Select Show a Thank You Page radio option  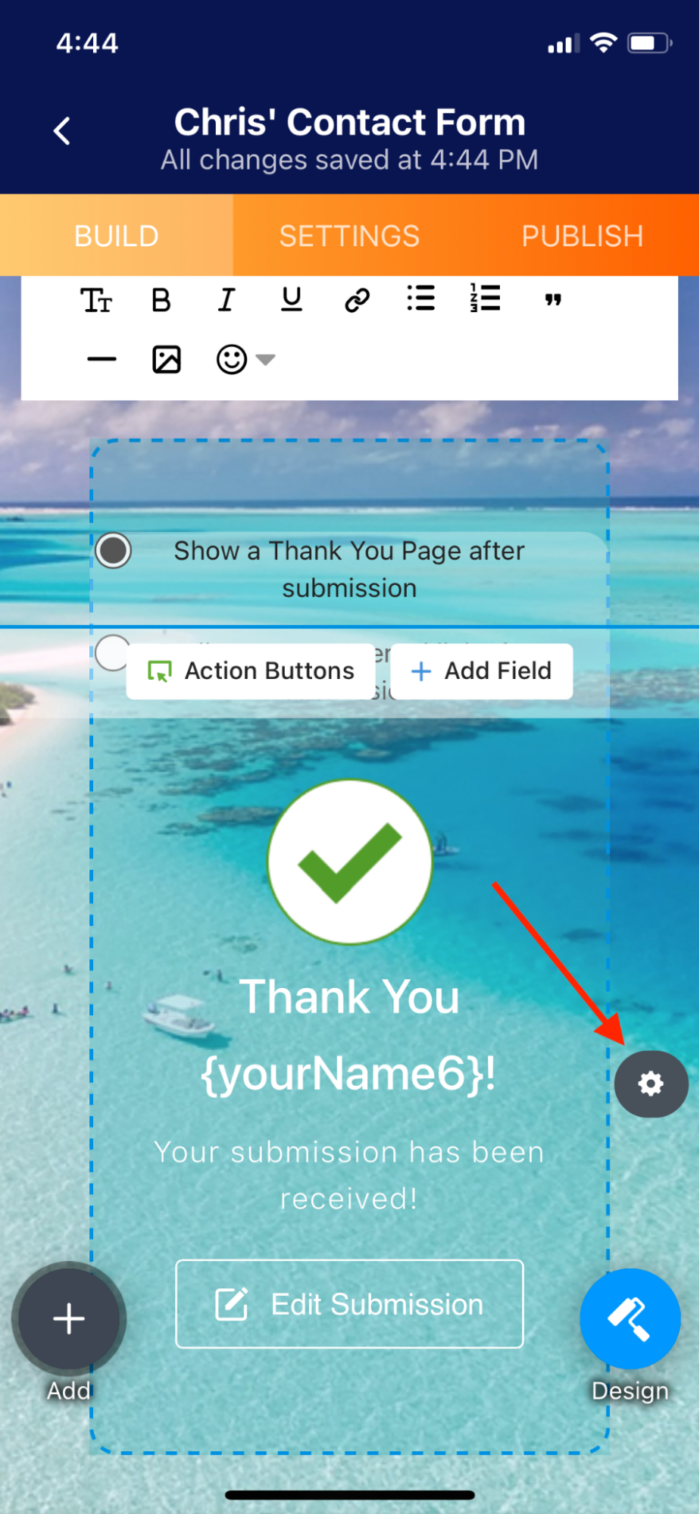[113, 550]
